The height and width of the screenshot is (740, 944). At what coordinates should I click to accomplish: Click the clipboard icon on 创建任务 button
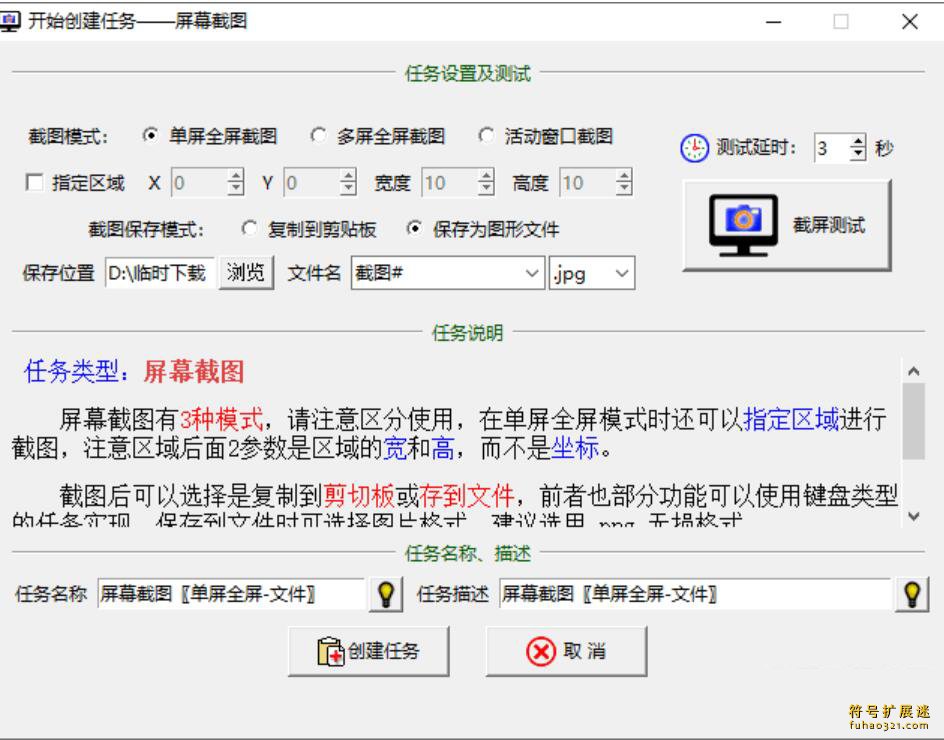coord(331,651)
